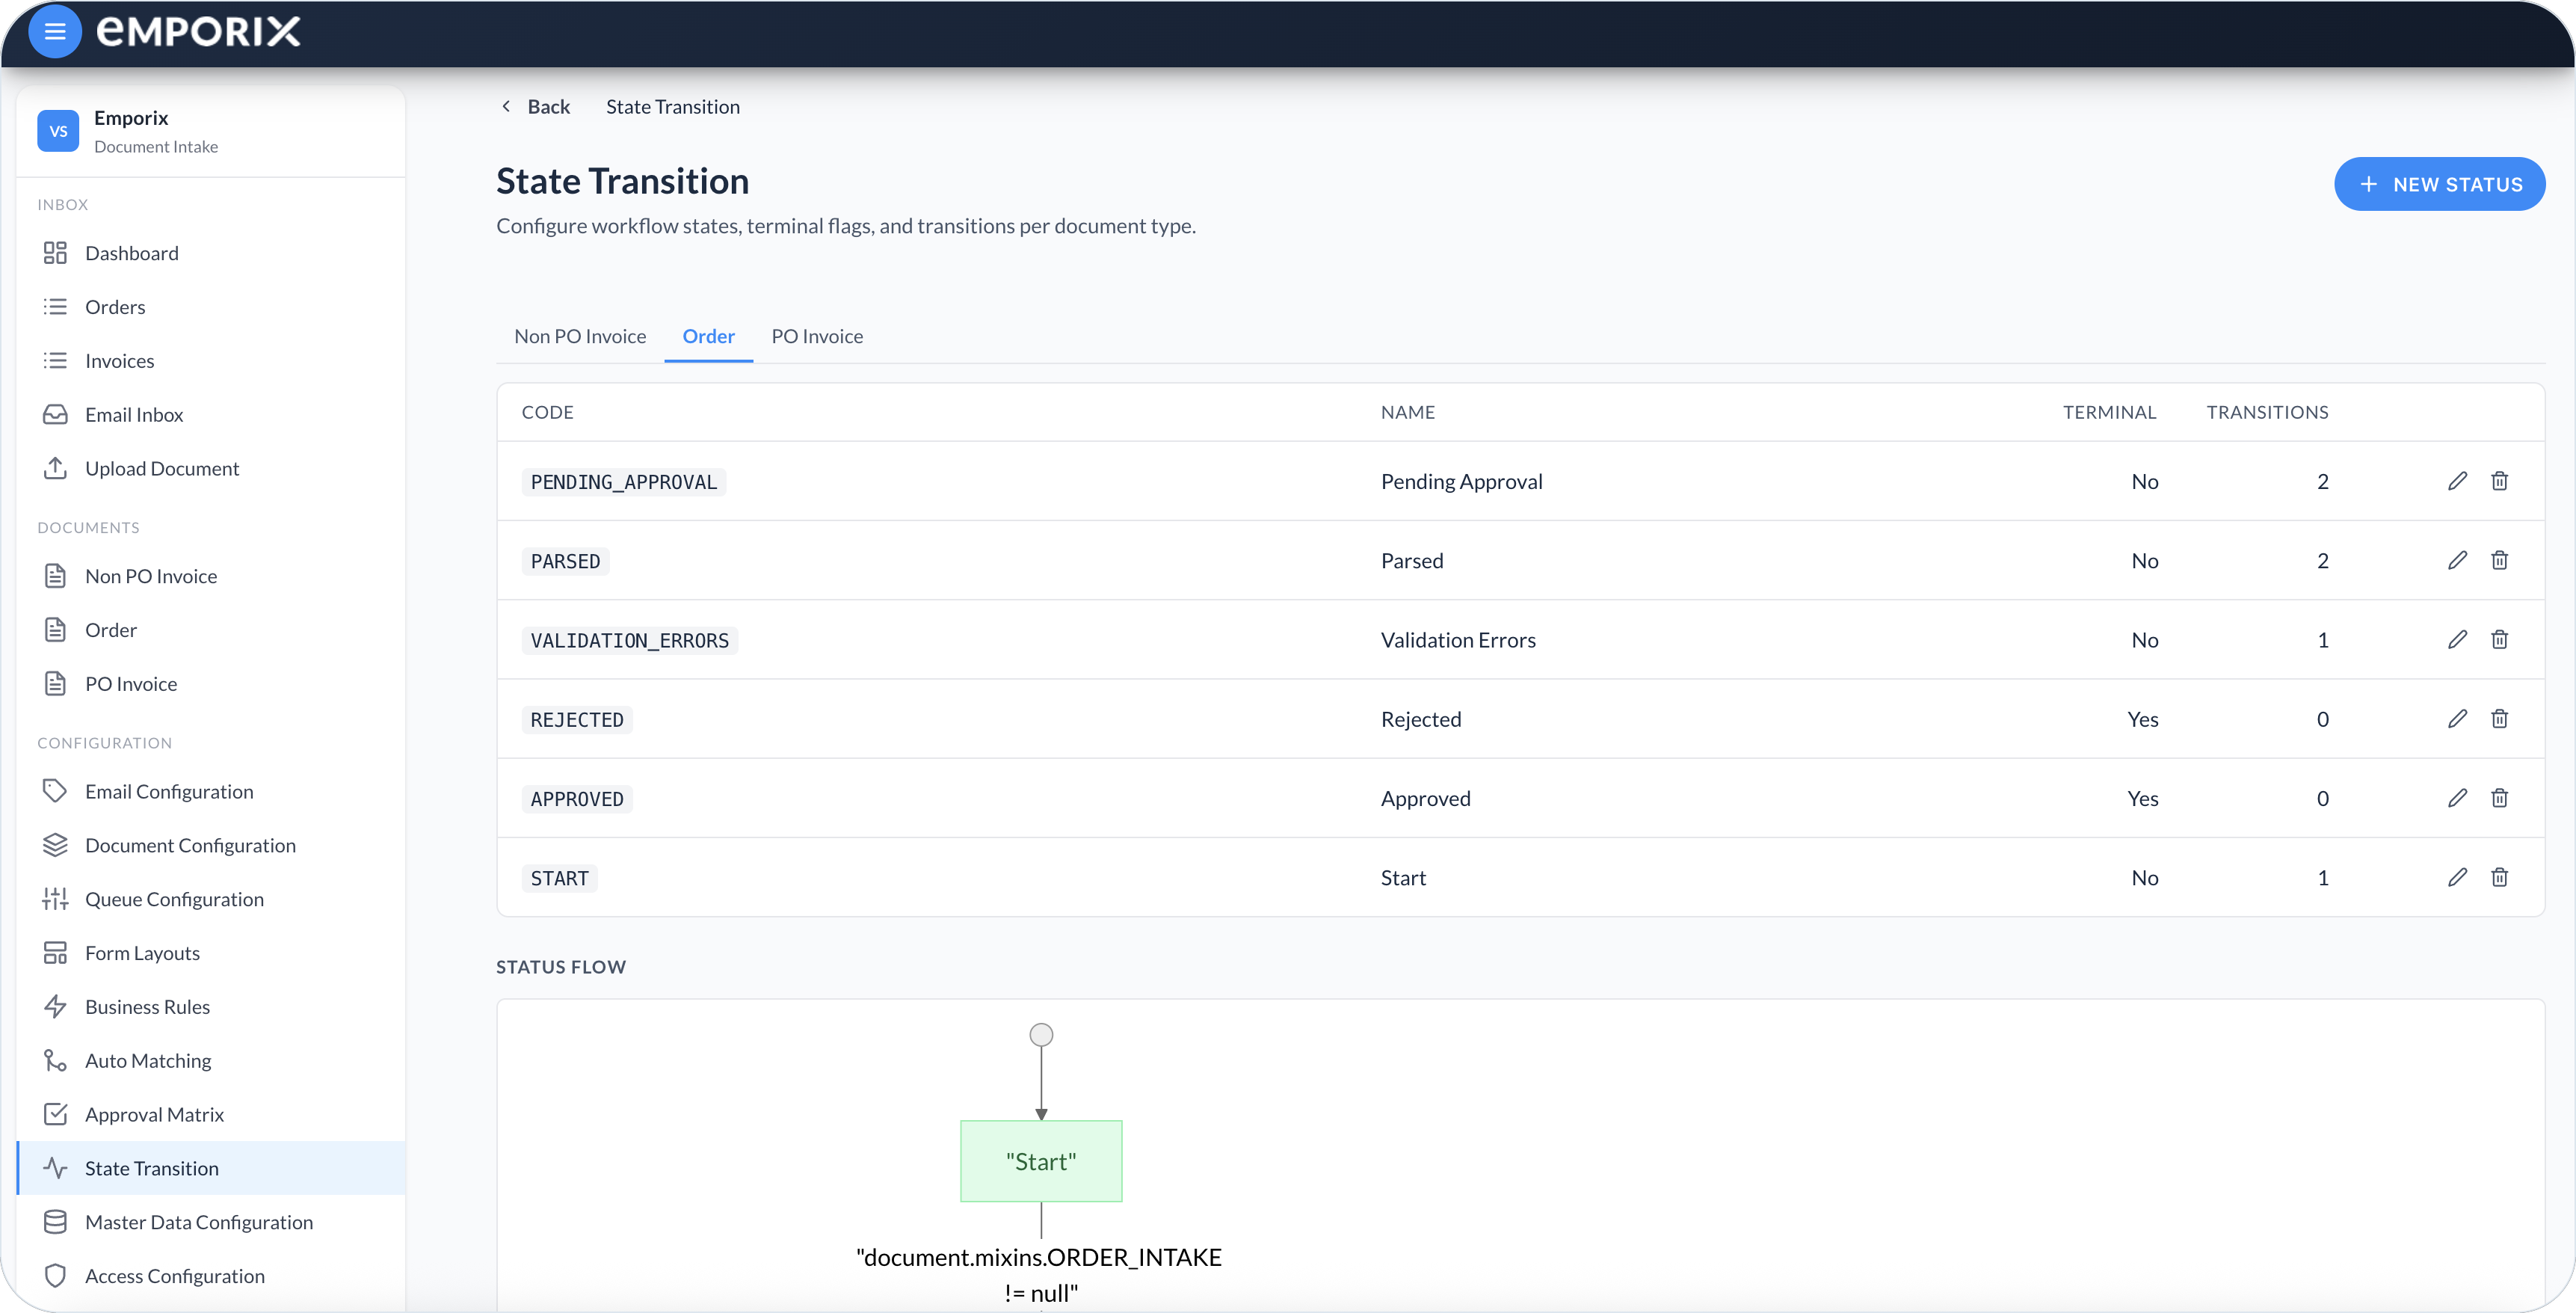Open PO Invoice documents in sidebar
This screenshot has width=2576, height=1313.
tap(211, 684)
